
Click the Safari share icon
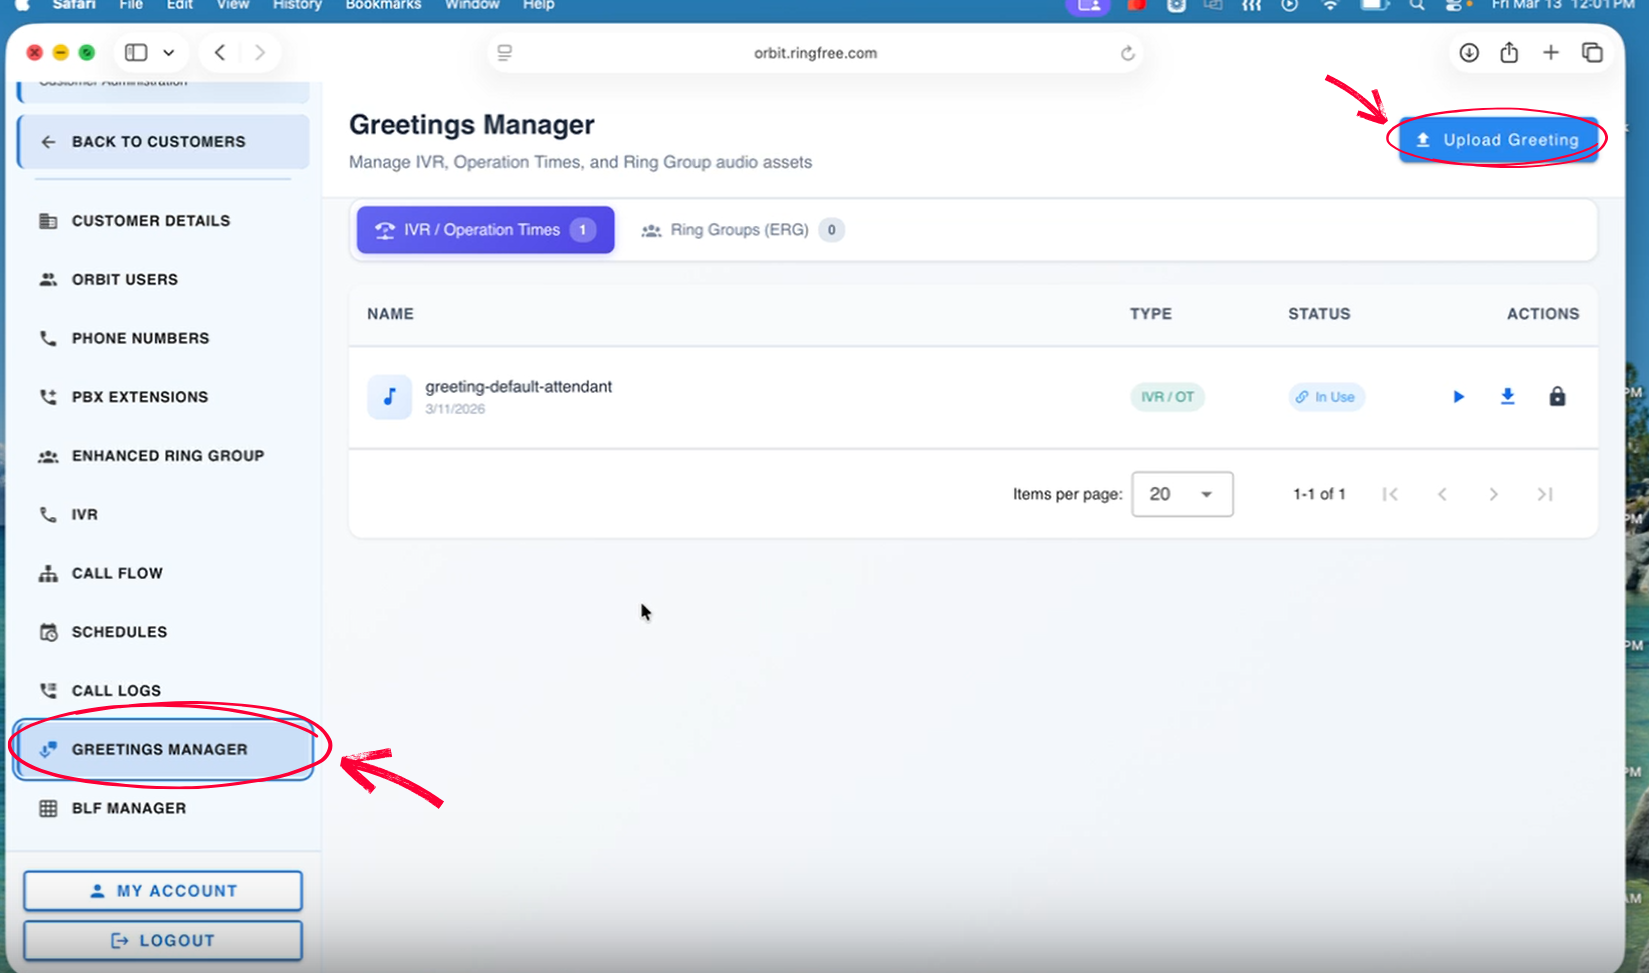[x=1509, y=53]
